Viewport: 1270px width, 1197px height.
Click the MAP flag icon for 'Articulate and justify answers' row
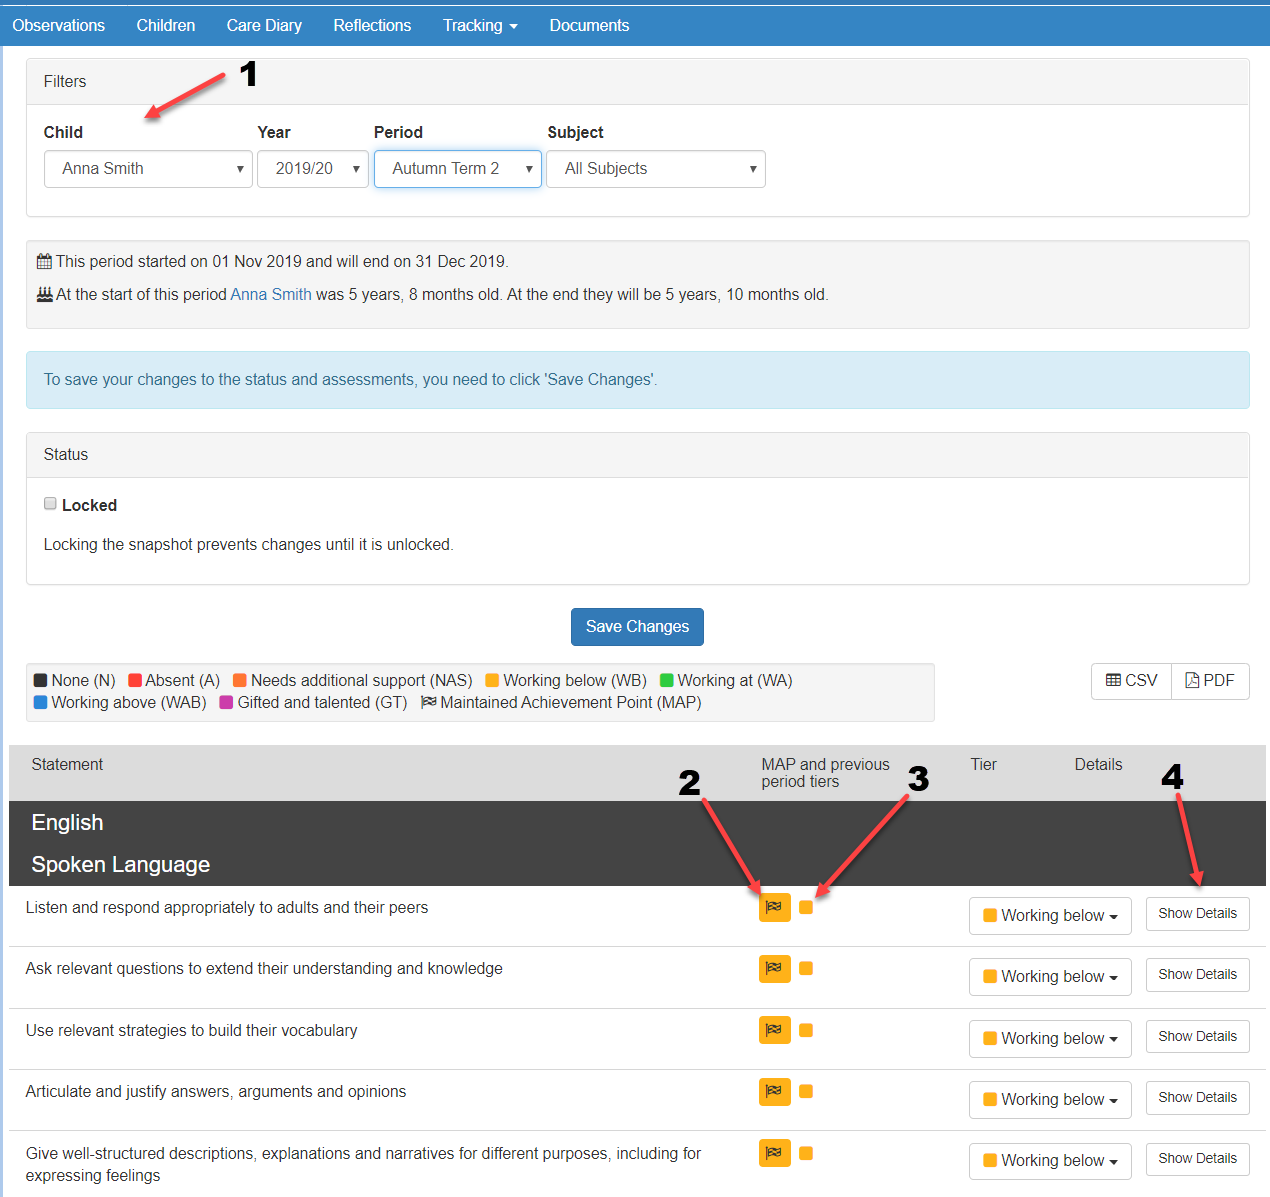tap(775, 1091)
